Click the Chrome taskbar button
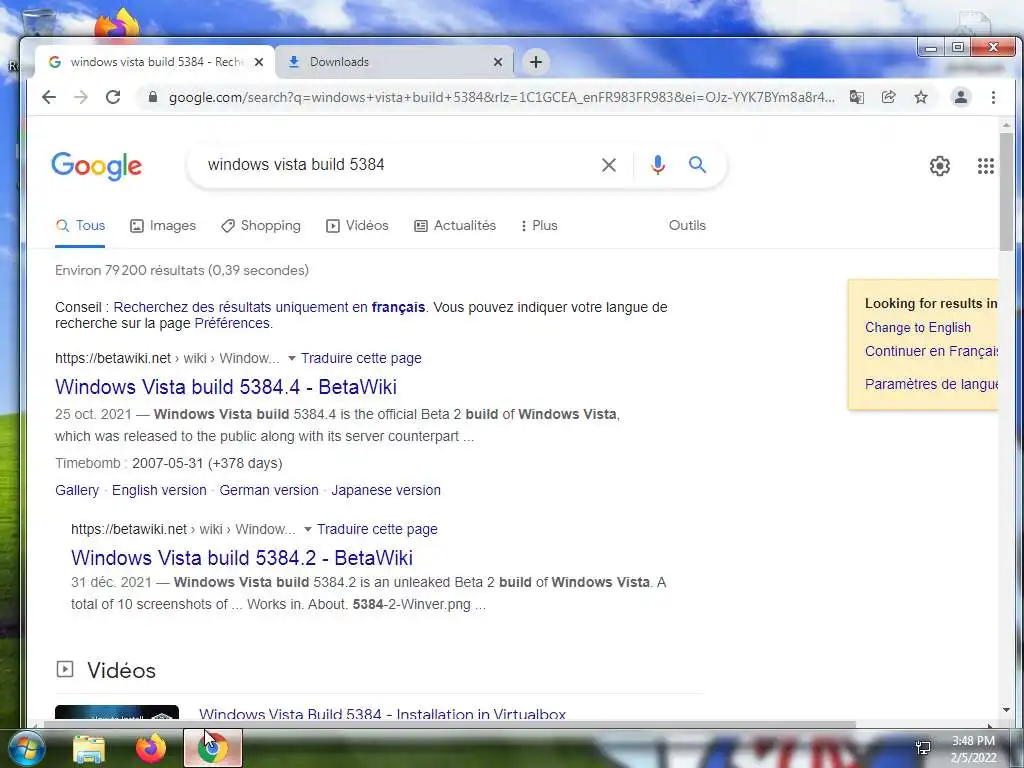Image resolution: width=1024 pixels, height=768 pixels. pyautogui.click(x=212, y=748)
